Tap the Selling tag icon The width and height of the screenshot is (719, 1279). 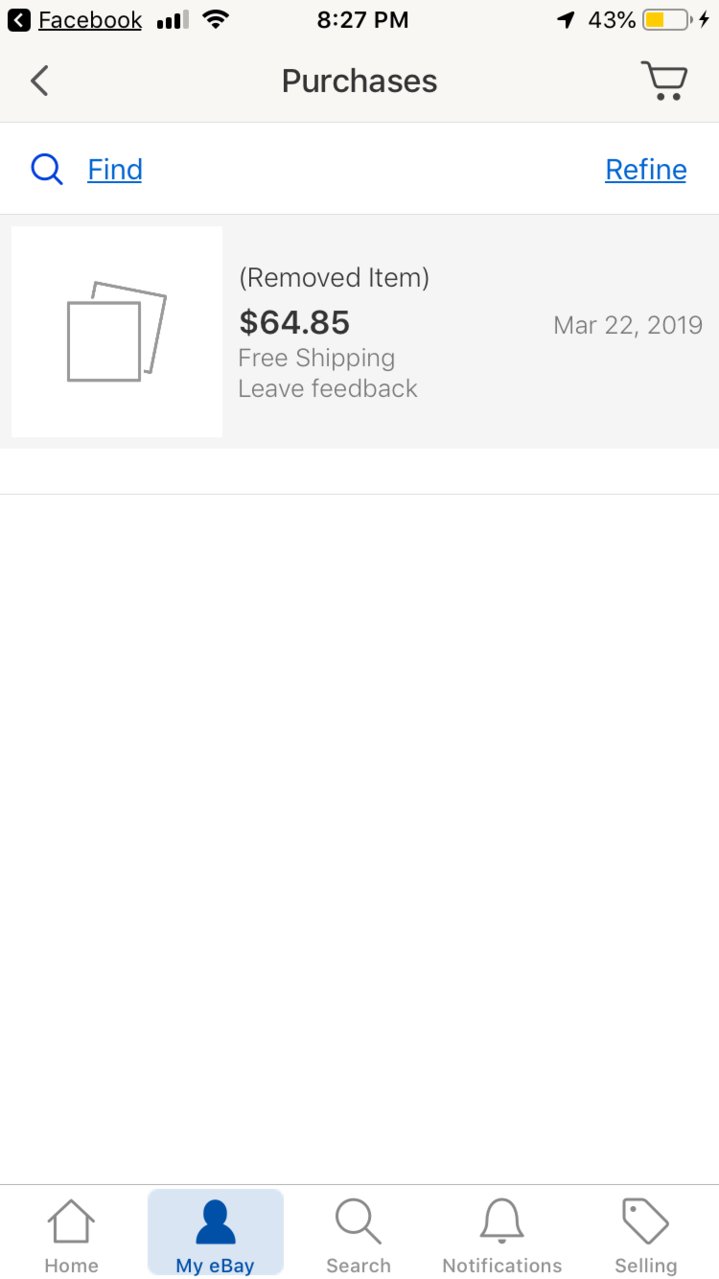pyautogui.click(x=646, y=1221)
